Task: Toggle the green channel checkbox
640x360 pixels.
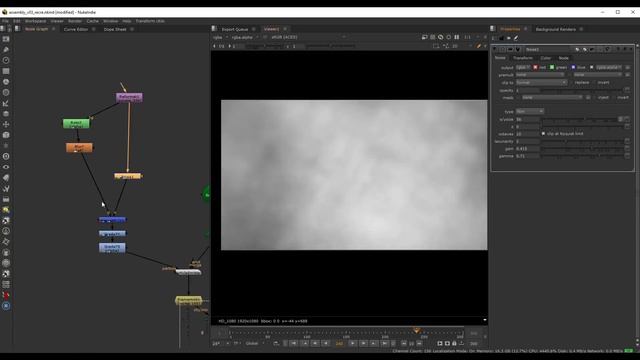Action: (x=552, y=67)
